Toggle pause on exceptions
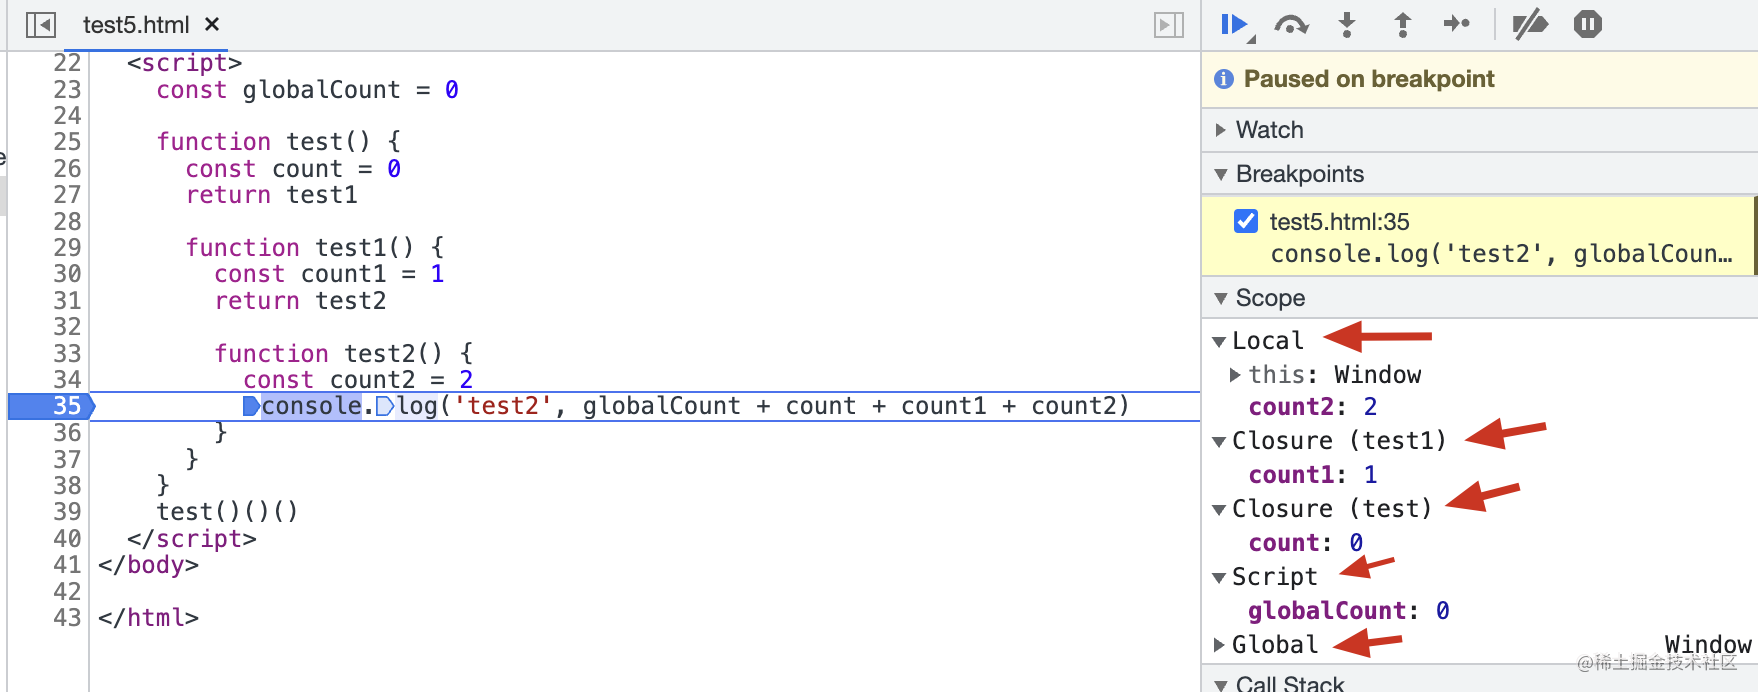The image size is (1758, 692). [1588, 24]
